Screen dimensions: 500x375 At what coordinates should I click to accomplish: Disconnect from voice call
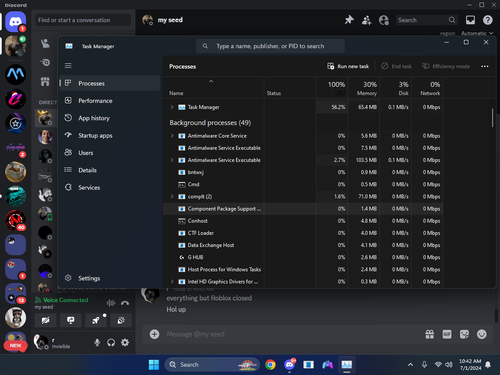(125, 303)
